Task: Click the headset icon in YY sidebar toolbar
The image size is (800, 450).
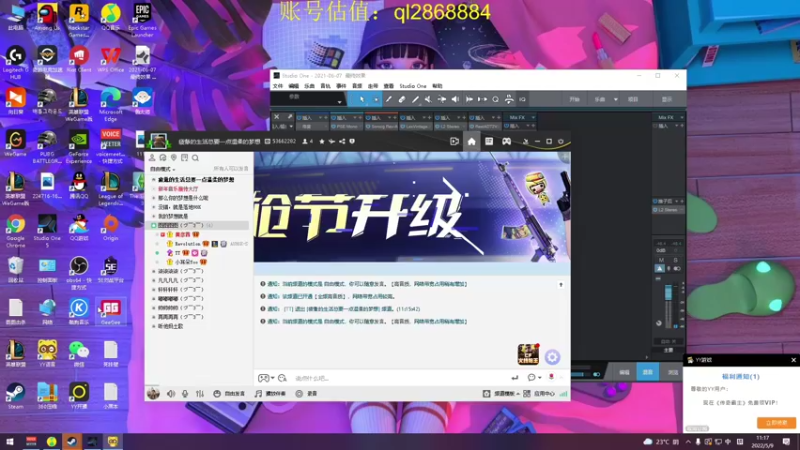Action: [163, 158]
